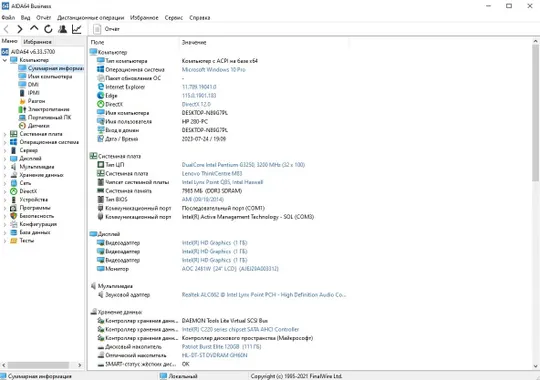Open the user management person icon

tap(62, 29)
